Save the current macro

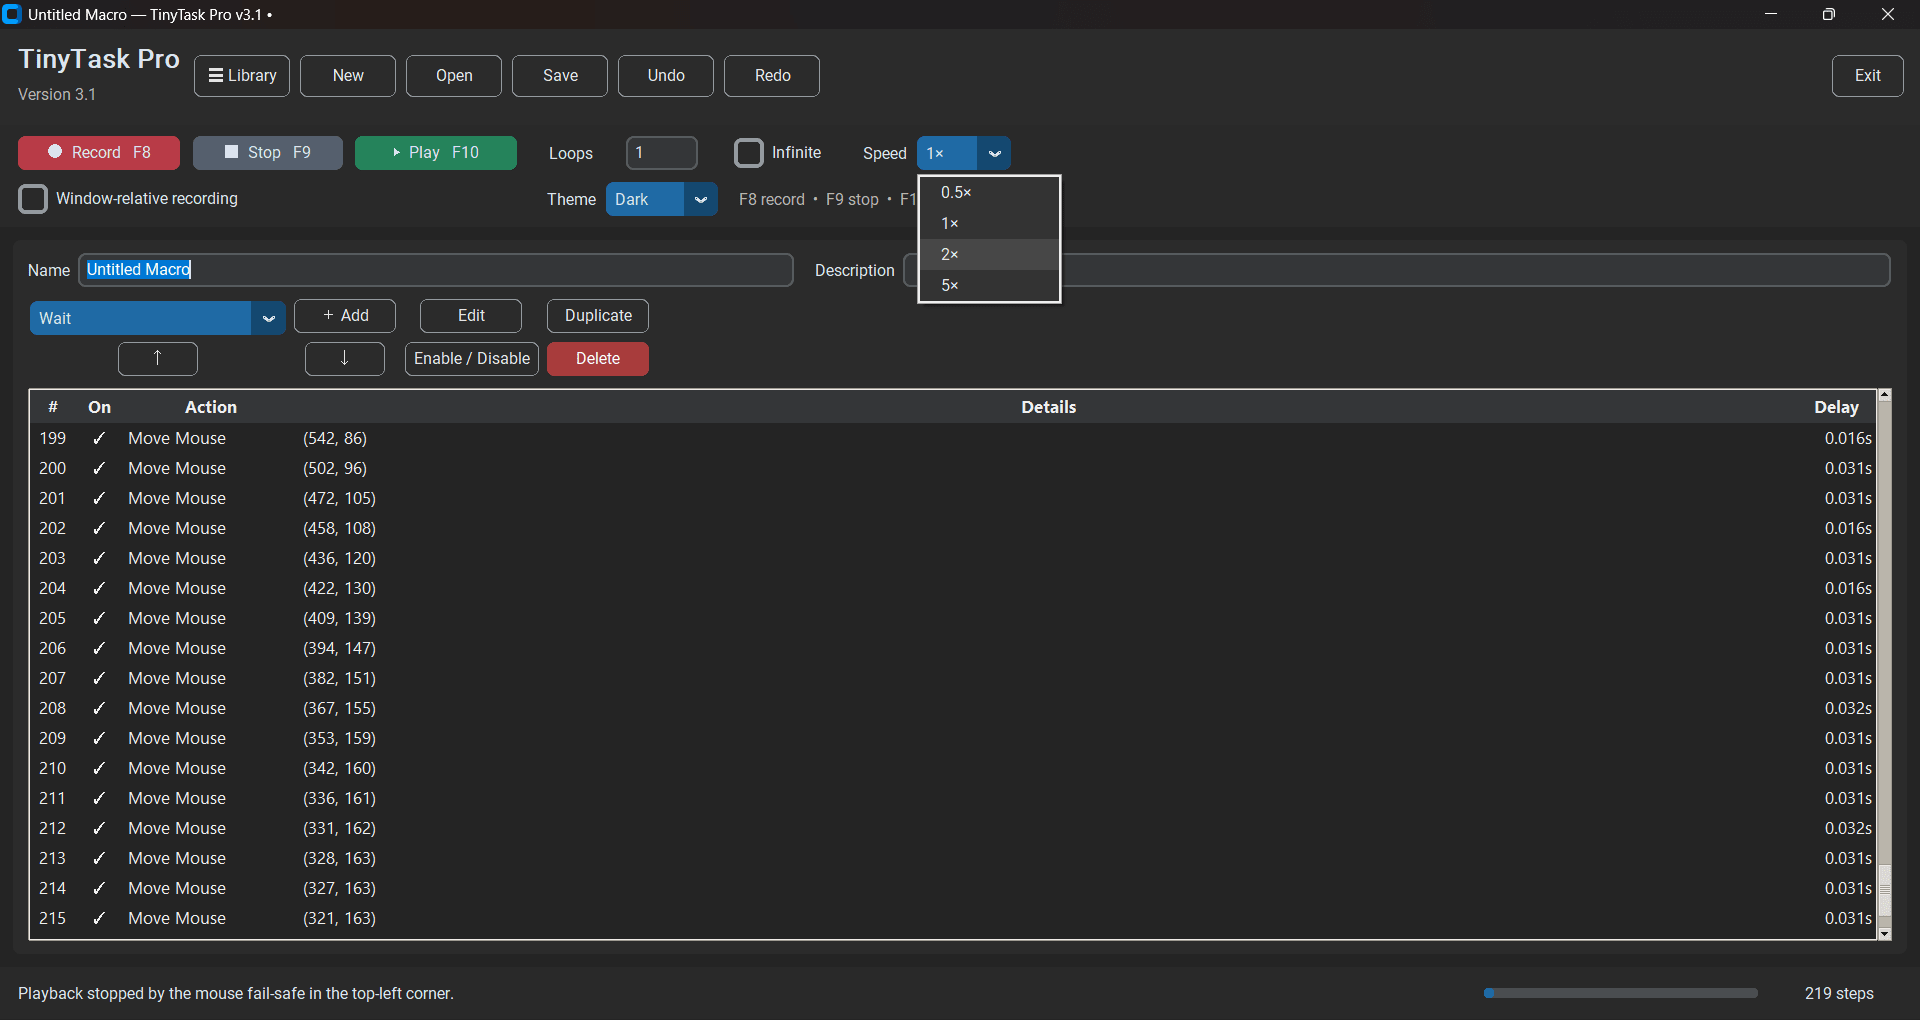(560, 76)
